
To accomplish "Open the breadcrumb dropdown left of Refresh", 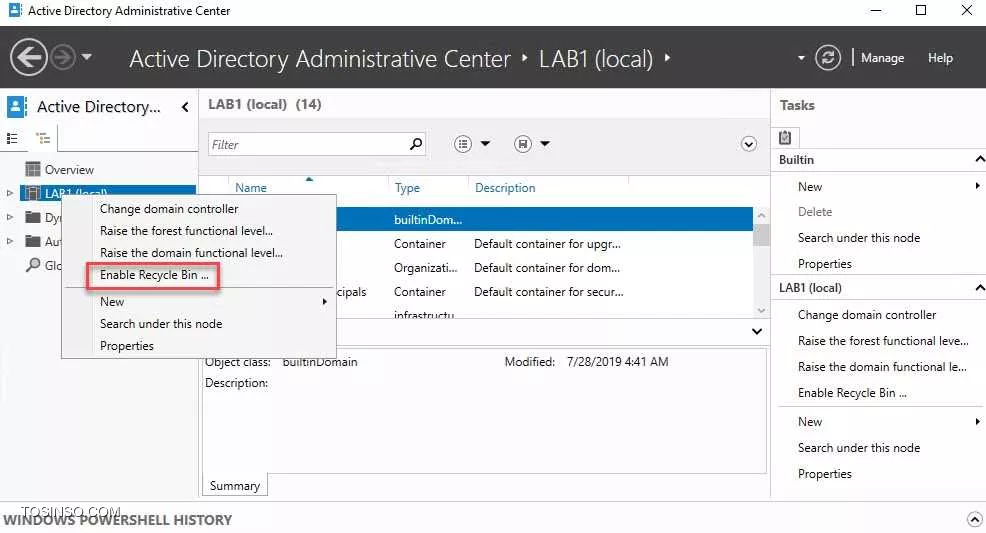I will point(800,58).
